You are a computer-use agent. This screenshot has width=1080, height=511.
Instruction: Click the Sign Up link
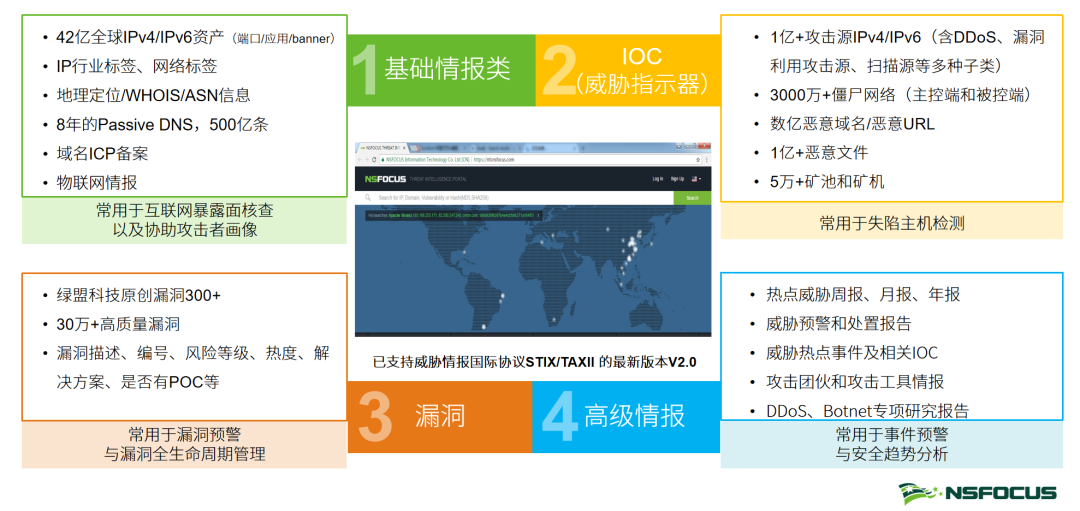pyautogui.click(x=678, y=179)
